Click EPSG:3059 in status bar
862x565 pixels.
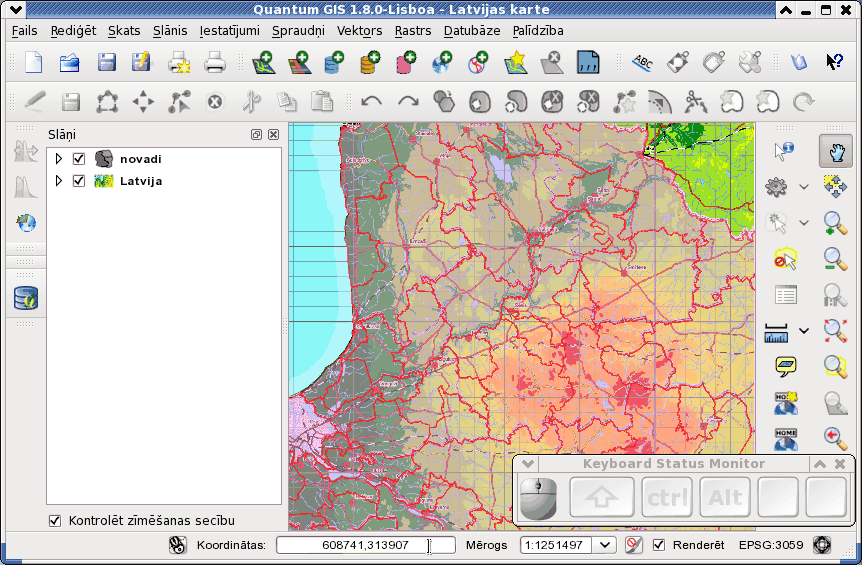click(771, 545)
